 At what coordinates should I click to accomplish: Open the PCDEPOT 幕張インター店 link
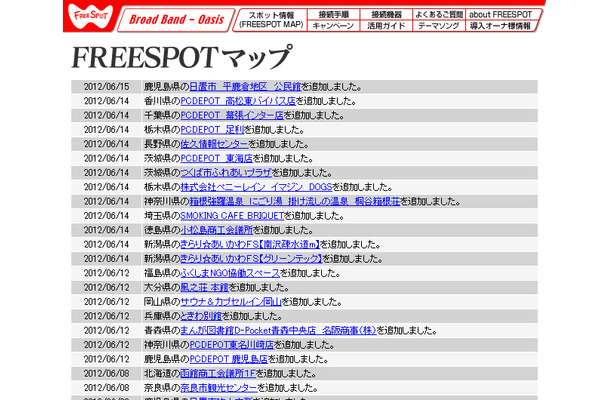click(232, 116)
